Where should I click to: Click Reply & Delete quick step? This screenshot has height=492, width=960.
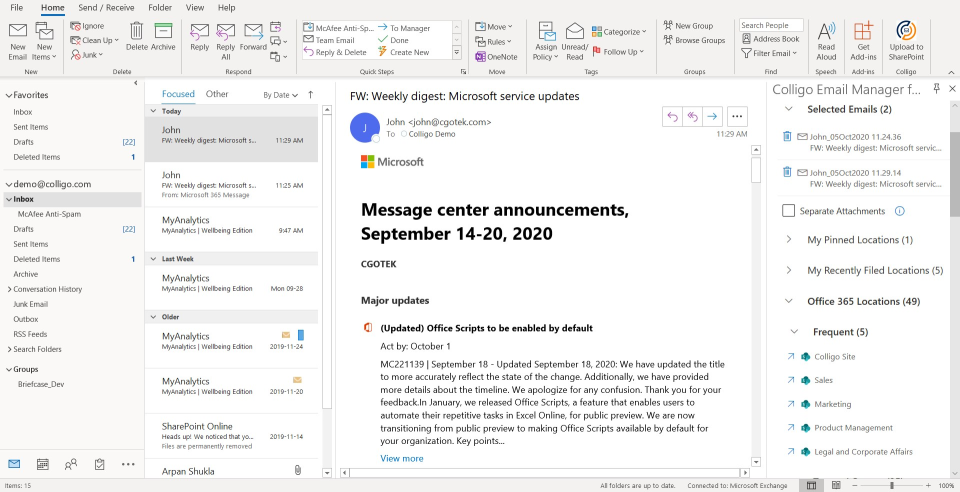(335, 53)
